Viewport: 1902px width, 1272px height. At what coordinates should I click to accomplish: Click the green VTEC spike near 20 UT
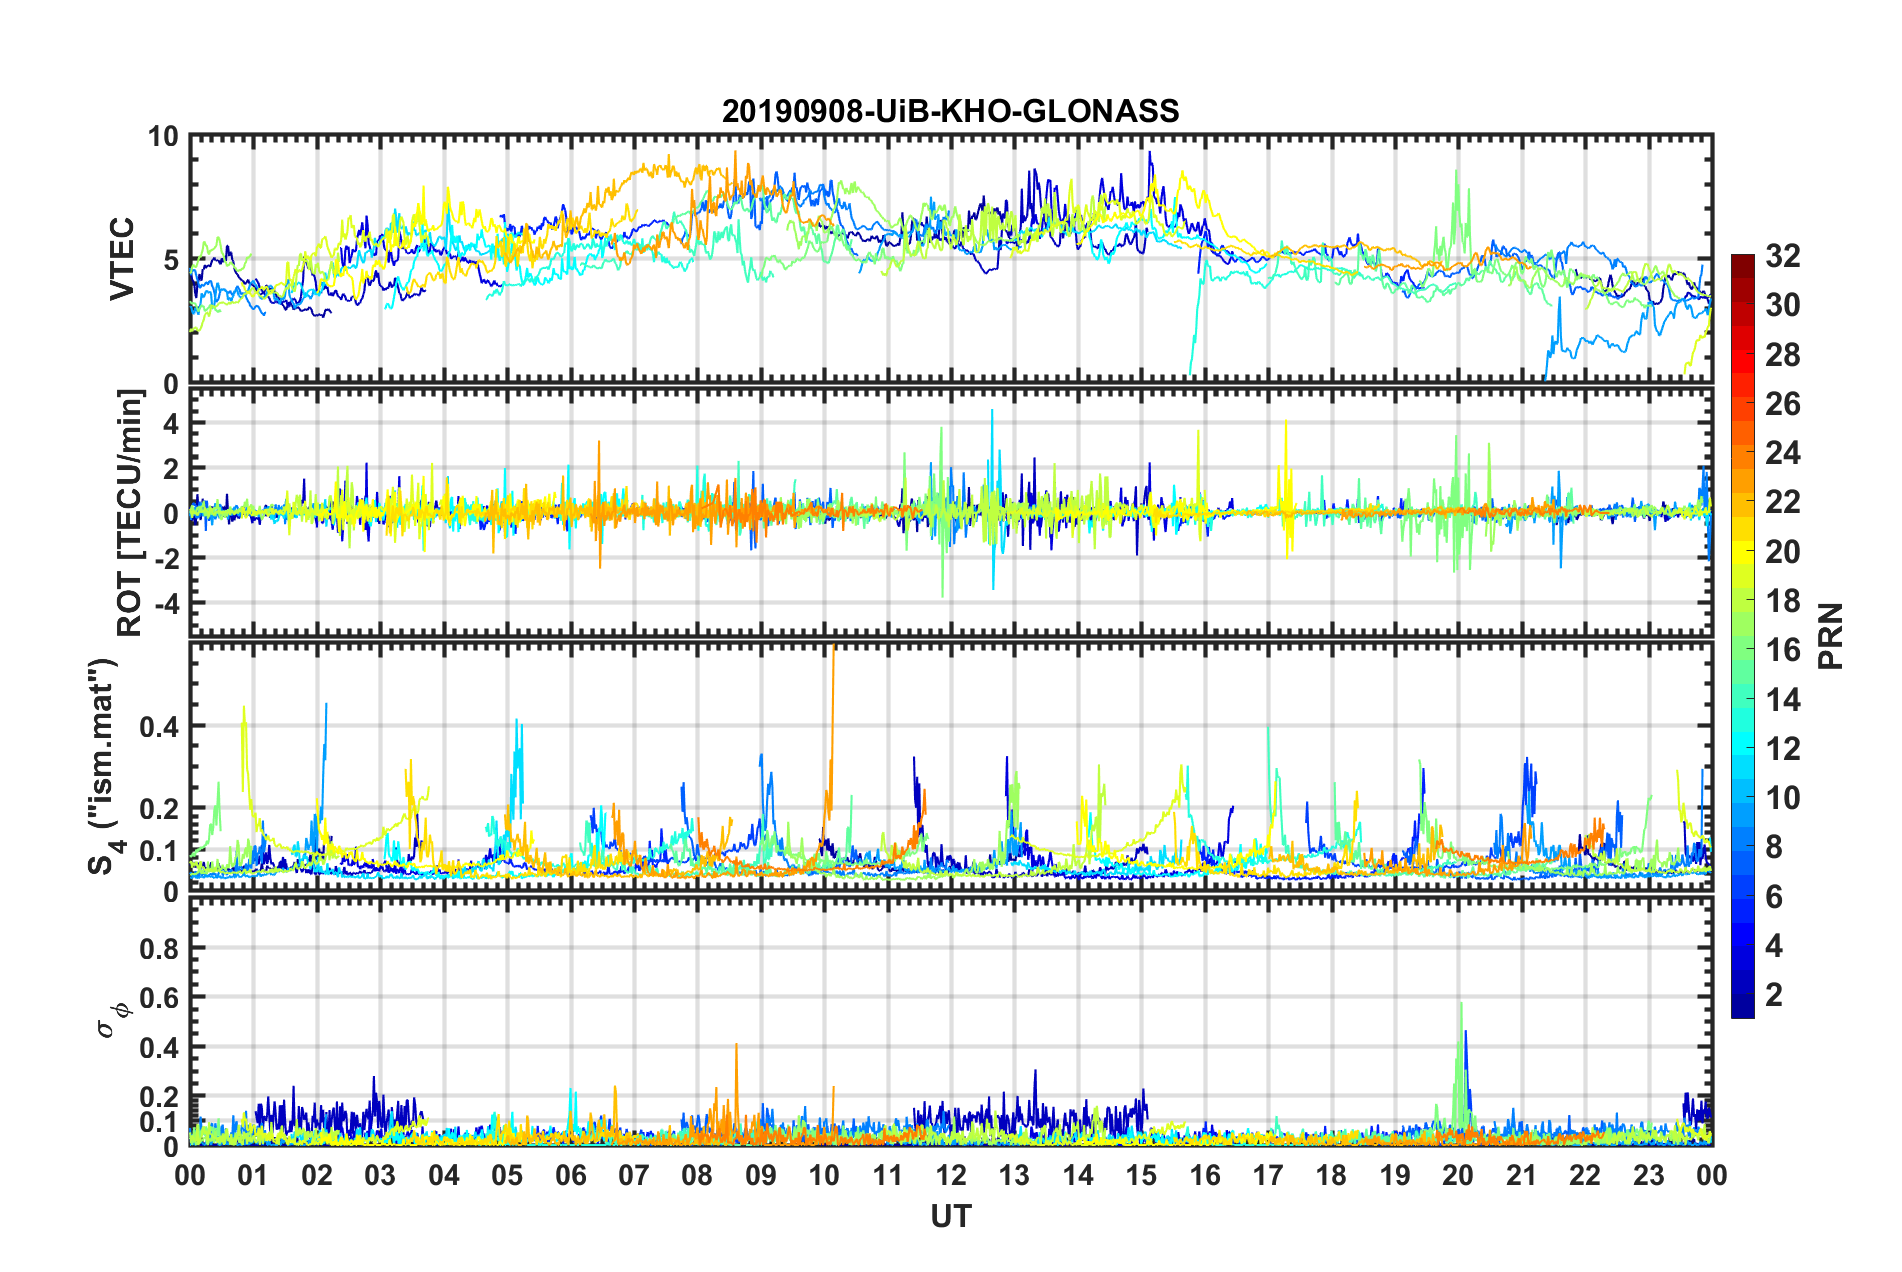(x=1457, y=205)
